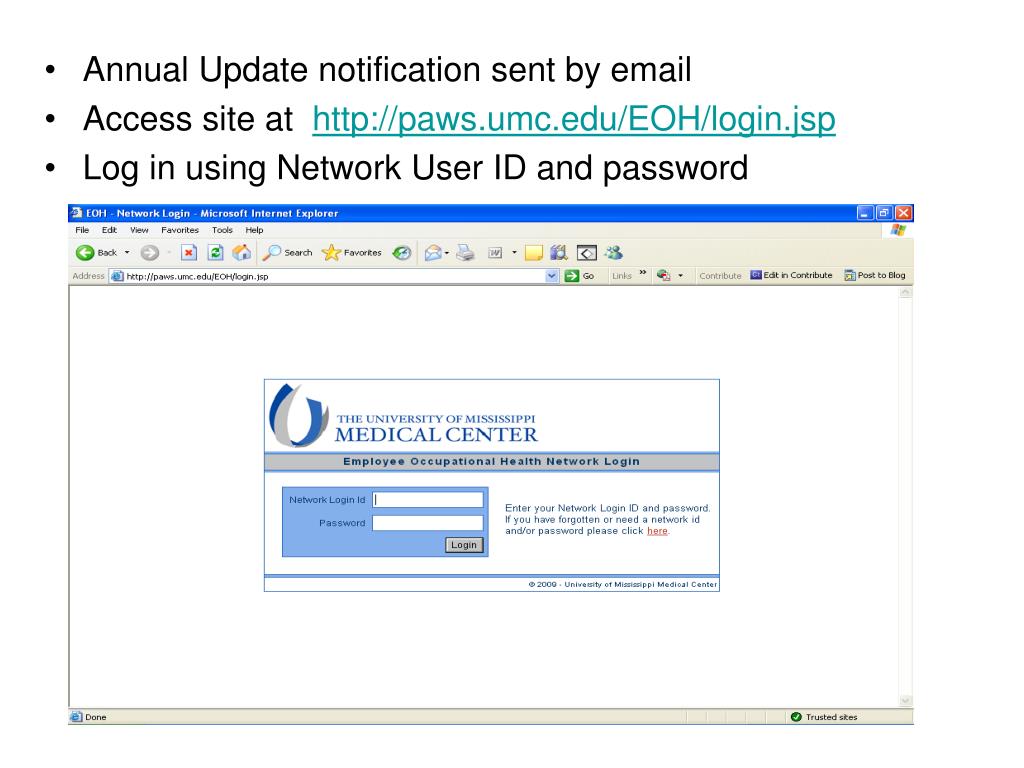Expand the Links toolbar chevron
This screenshot has height=768, width=1024.
click(643, 273)
